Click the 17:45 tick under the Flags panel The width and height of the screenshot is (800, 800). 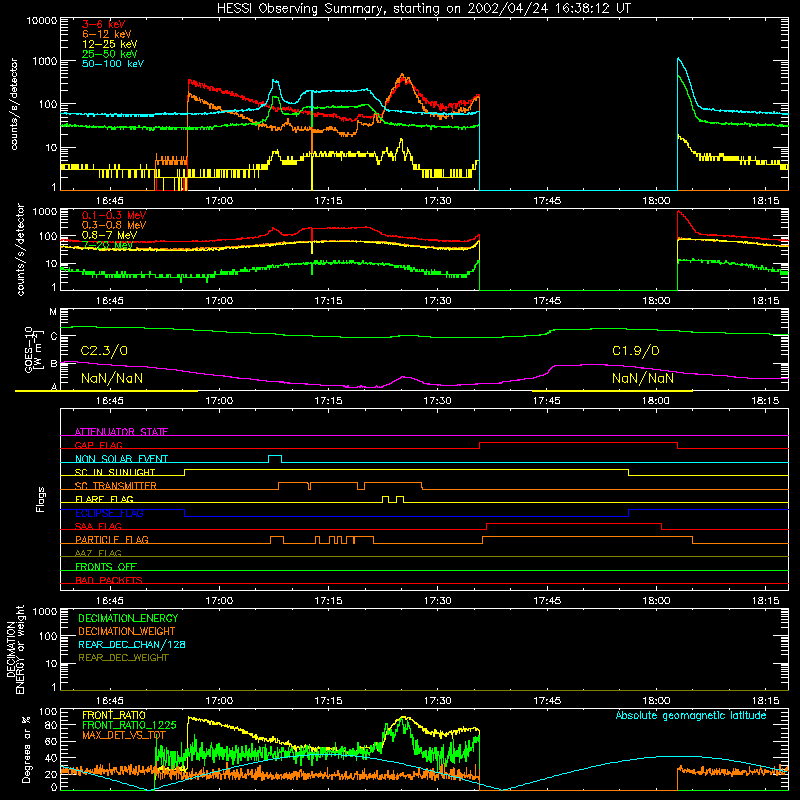pos(547,601)
